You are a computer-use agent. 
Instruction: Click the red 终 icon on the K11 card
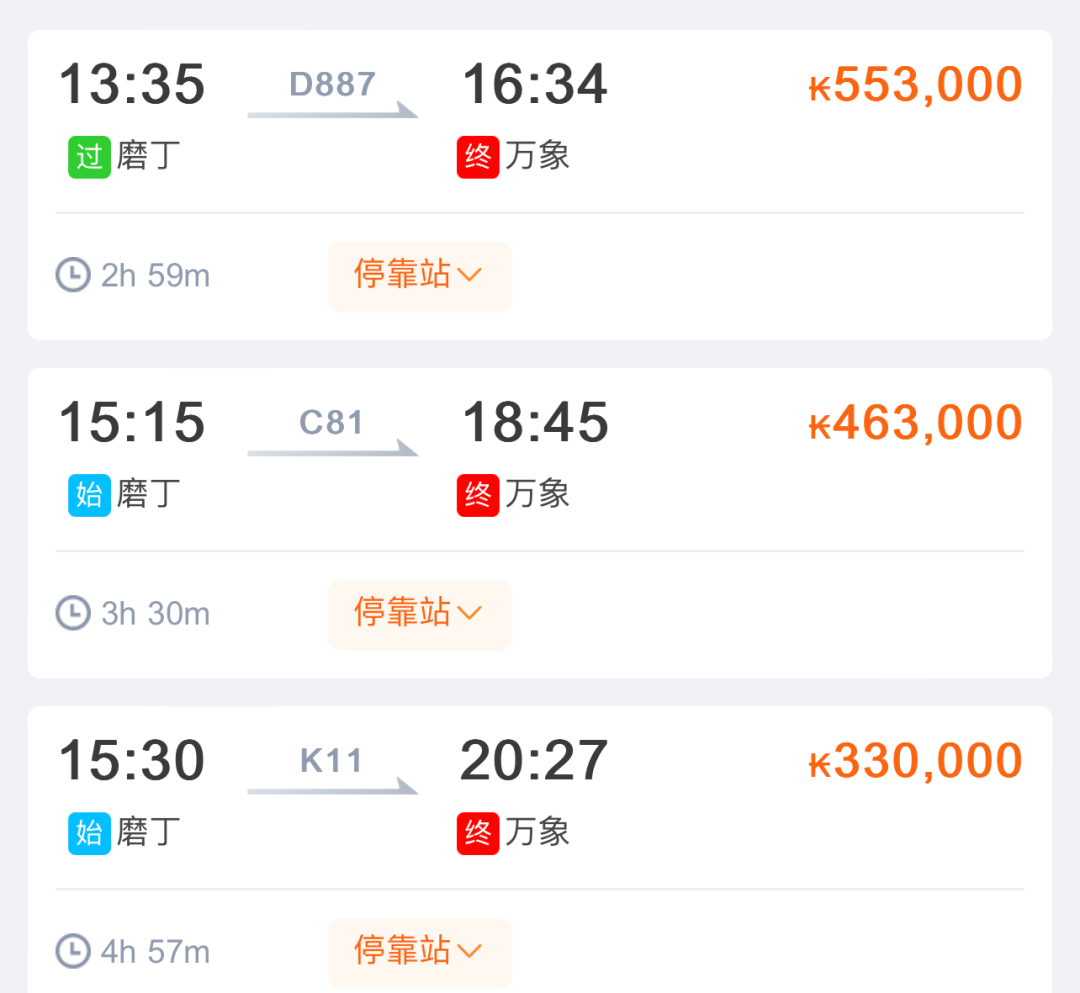pyautogui.click(x=477, y=833)
